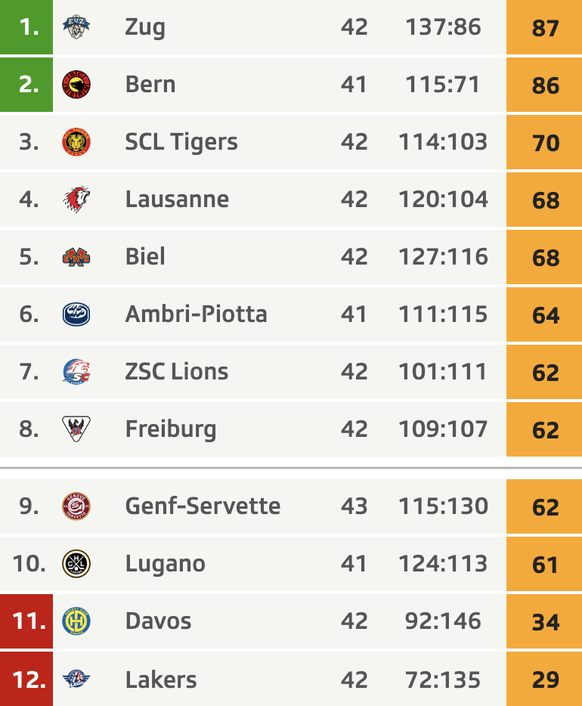
Task: Click the EV Zug team logo
Action: click(76, 27)
